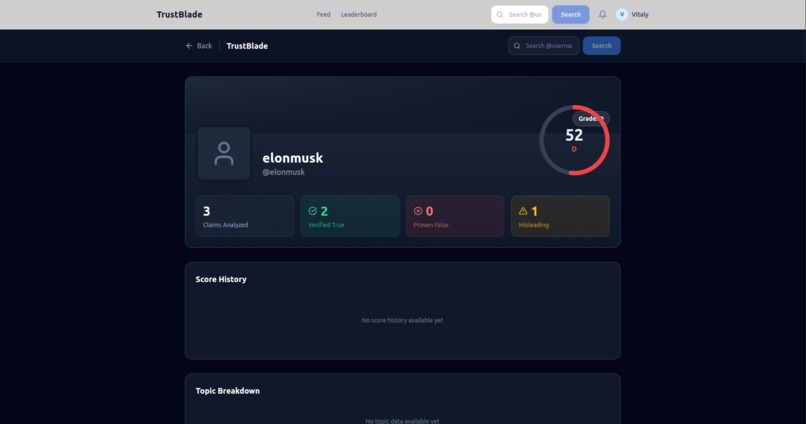
Task: Click the magnifier icon in dark search field
Action: click(x=517, y=46)
